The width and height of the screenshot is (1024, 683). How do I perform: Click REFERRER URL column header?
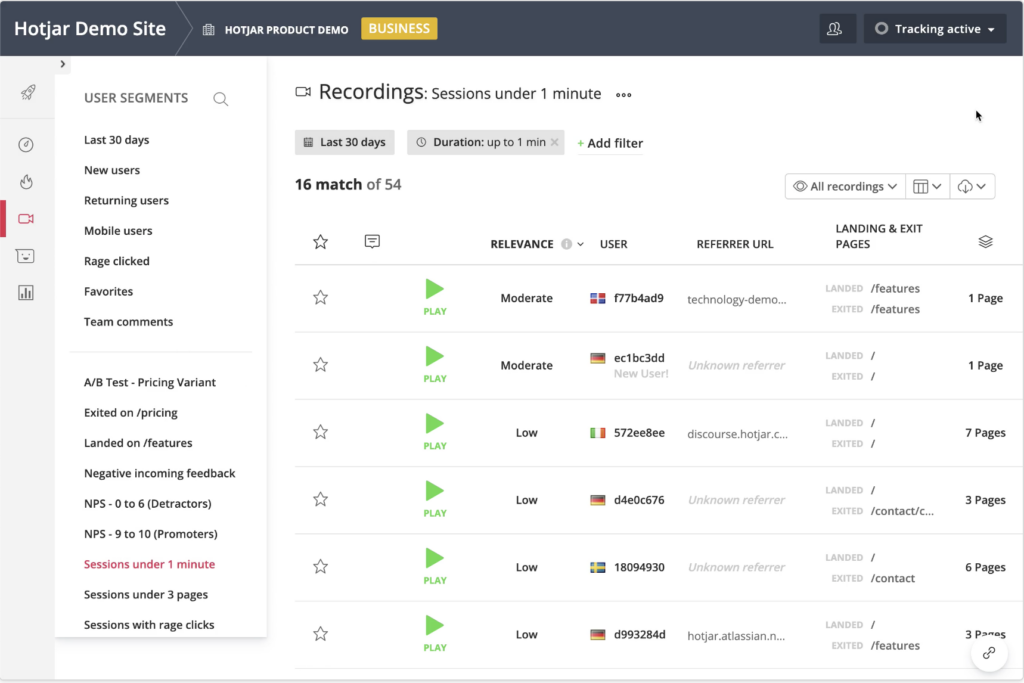735,244
